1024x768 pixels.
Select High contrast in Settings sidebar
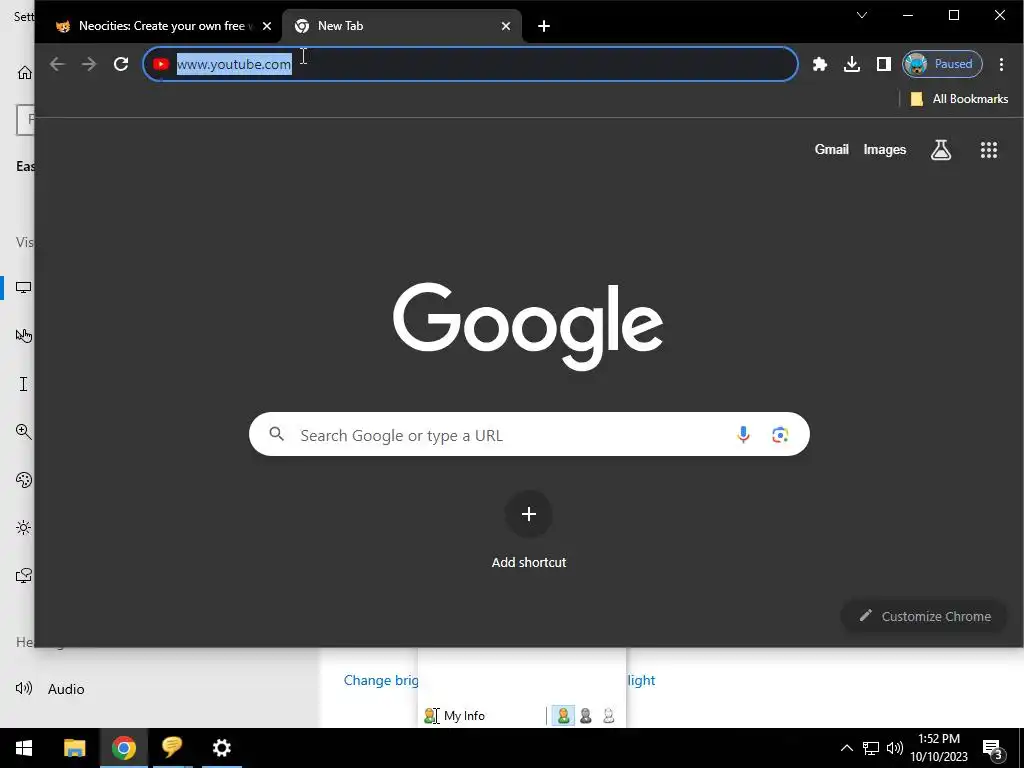click(24, 528)
